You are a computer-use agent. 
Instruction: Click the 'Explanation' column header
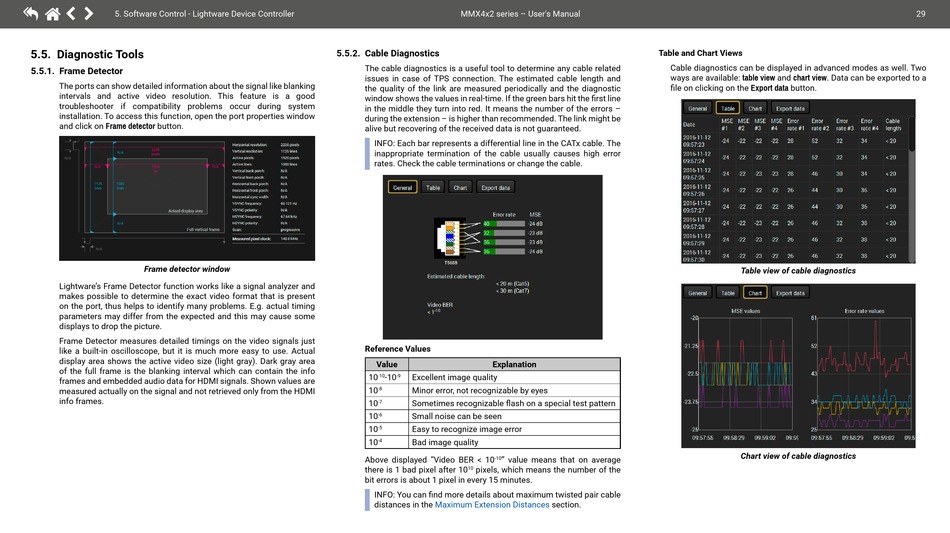click(514, 364)
